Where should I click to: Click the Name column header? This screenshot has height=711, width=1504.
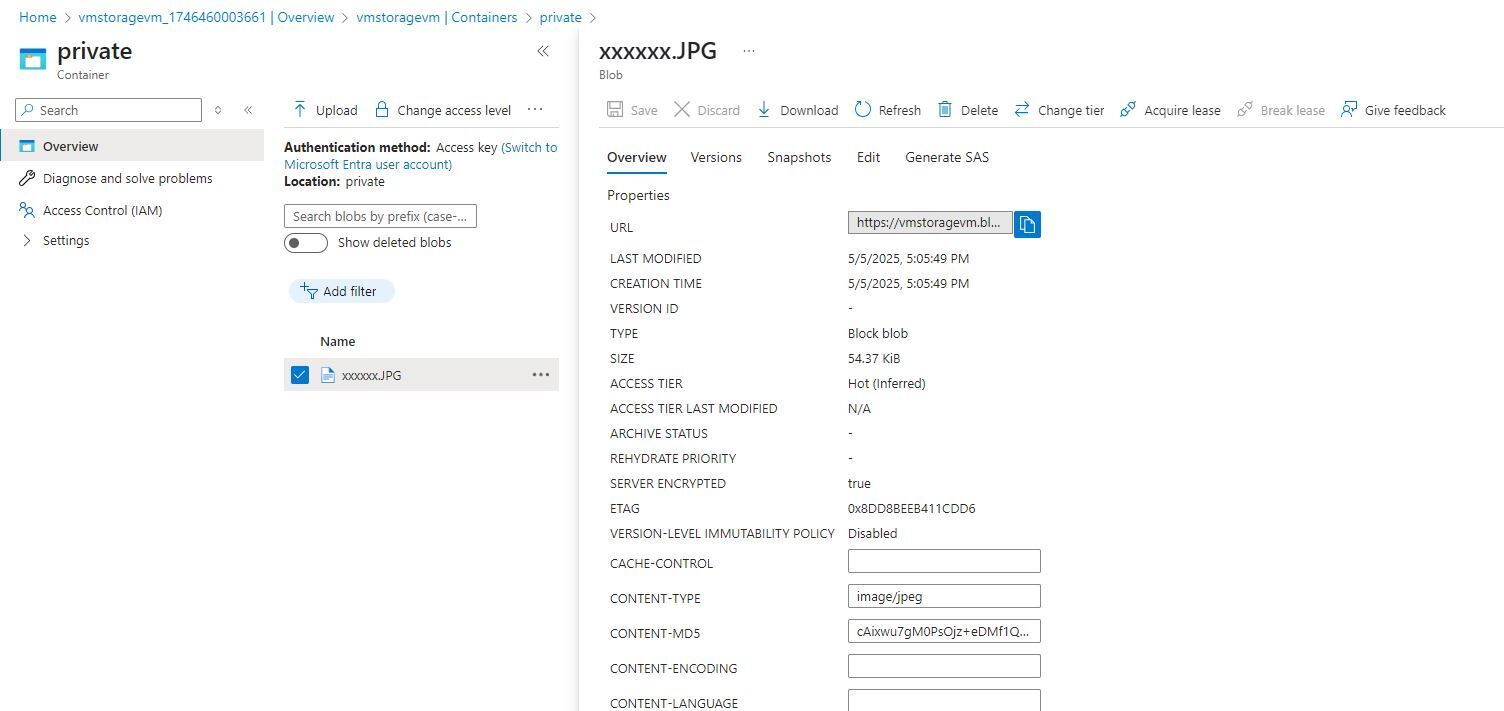[338, 341]
